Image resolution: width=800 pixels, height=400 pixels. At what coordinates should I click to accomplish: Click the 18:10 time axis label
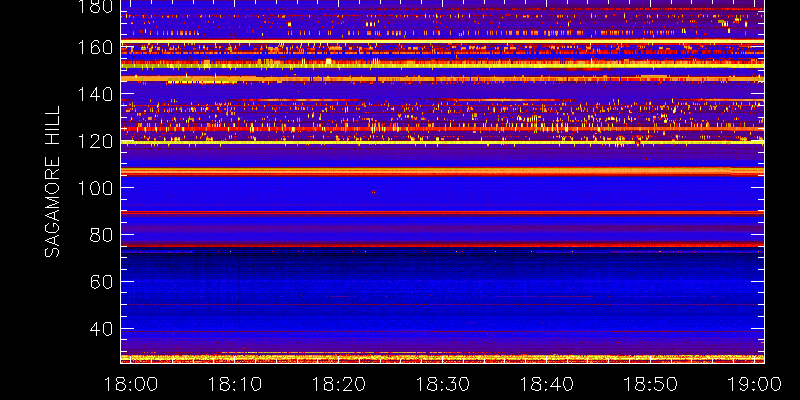tap(235, 384)
